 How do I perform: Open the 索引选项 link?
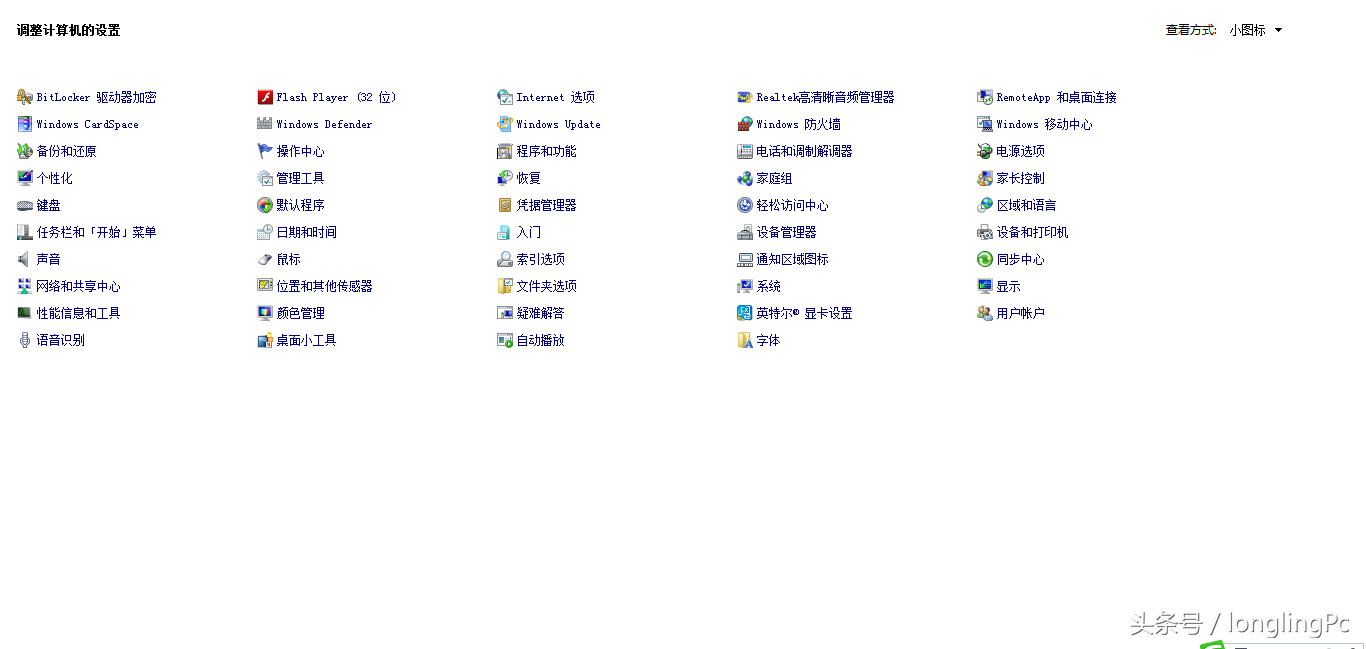(x=540, y=259)
